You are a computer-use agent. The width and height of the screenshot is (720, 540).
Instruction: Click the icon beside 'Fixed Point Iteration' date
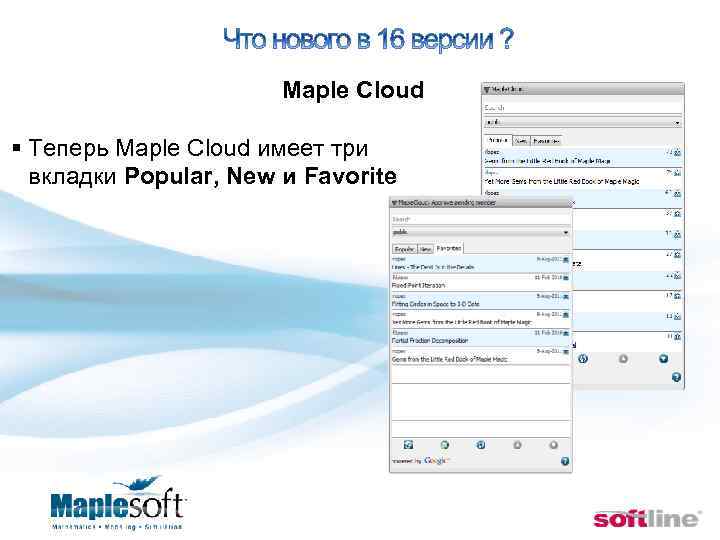click(566, 278)
